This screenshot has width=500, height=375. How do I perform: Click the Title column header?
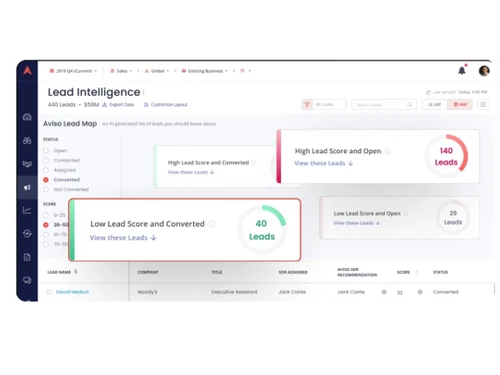point(217,272)
